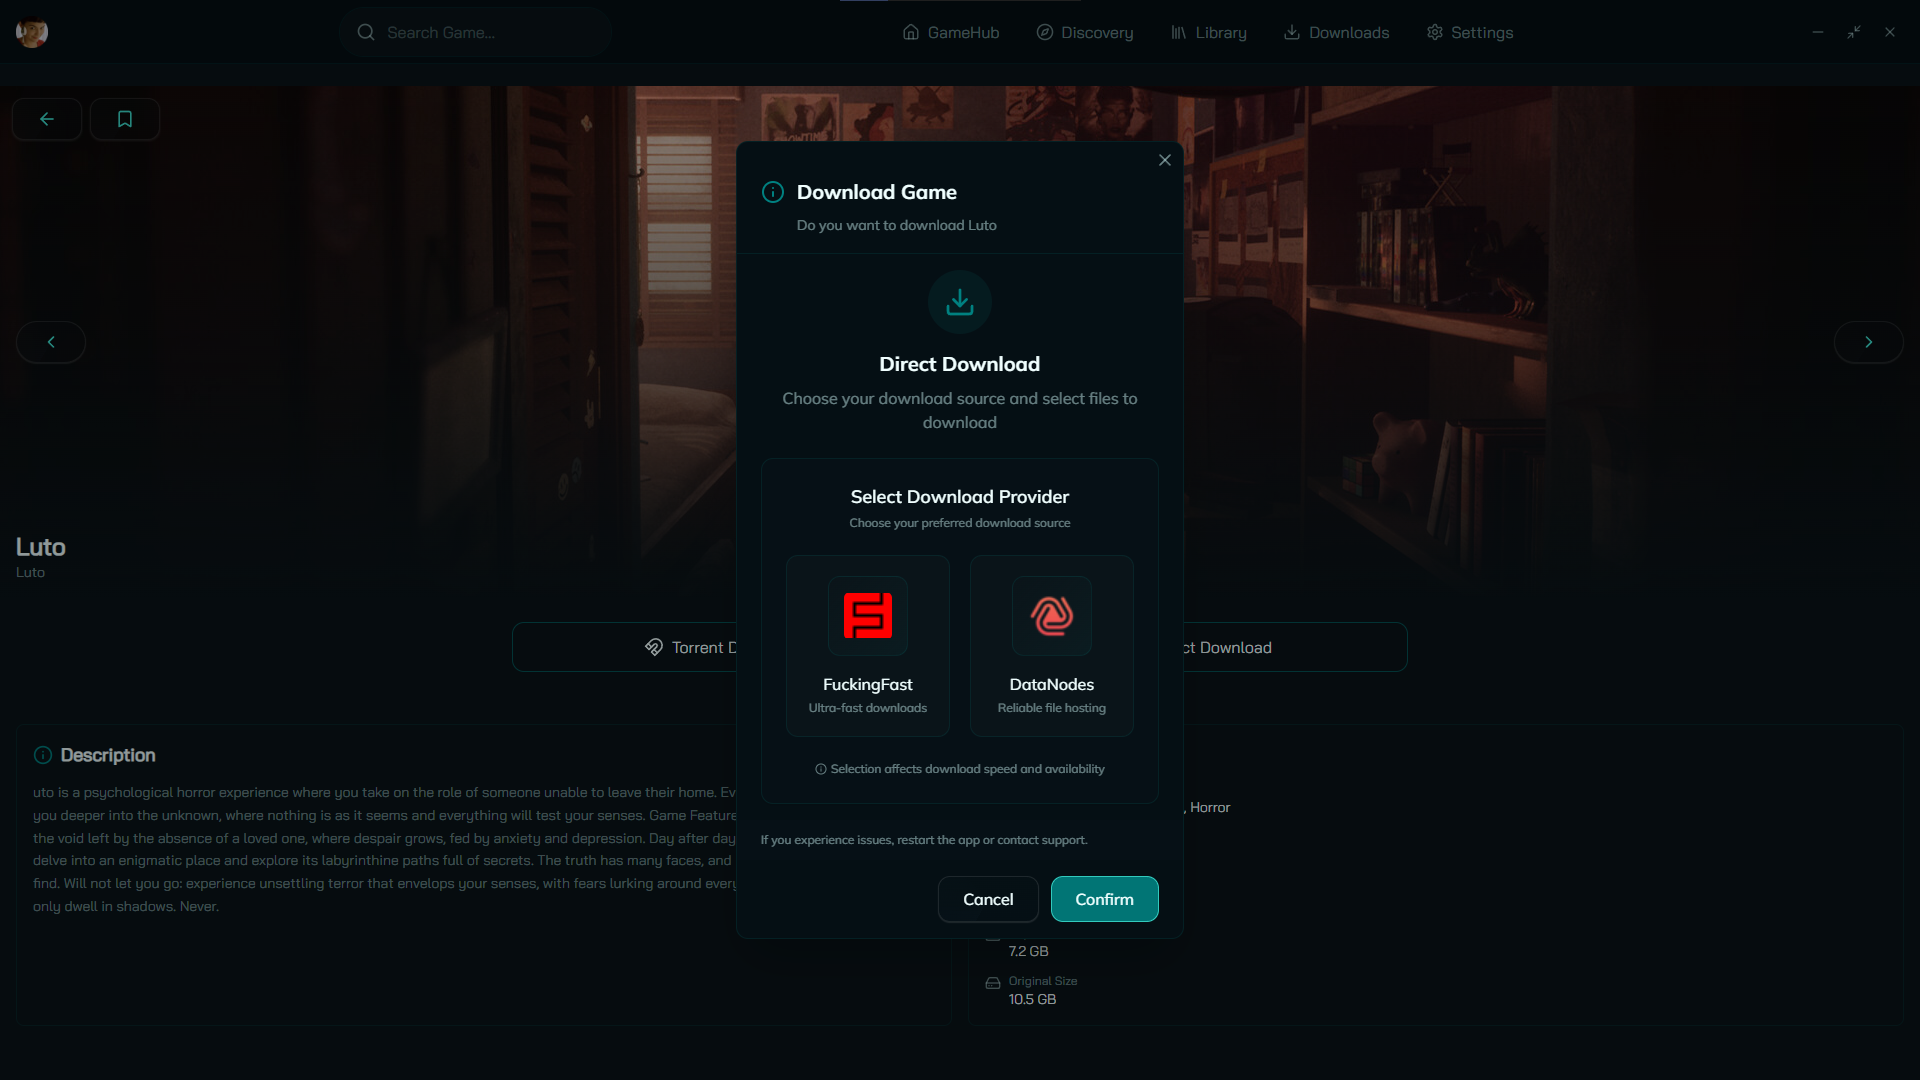This screenshot has width=1920, height=1080.
Task: Click the back arrow button
Action: (47, 119)
